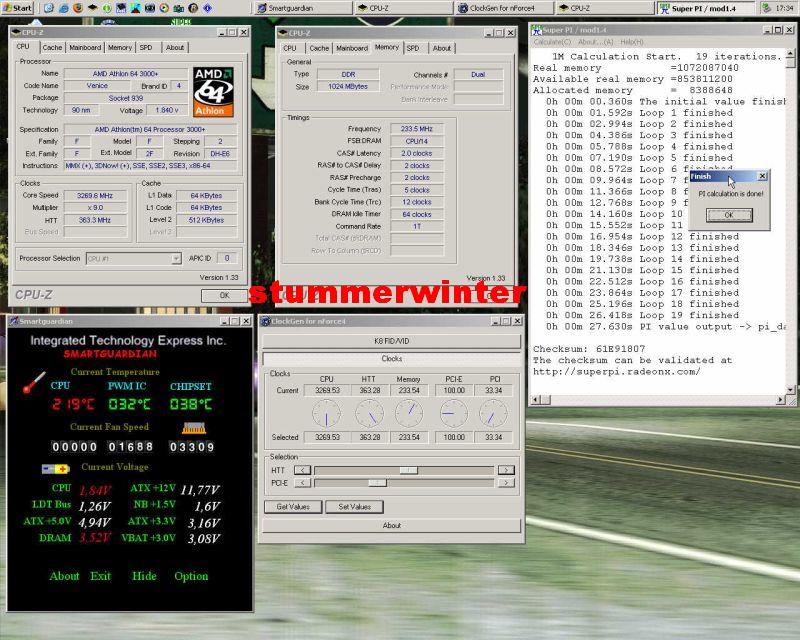This screenshot has width=800, height=640.
Task: Click the AMD Athlon 64 logo
Action: click(213, 92)
